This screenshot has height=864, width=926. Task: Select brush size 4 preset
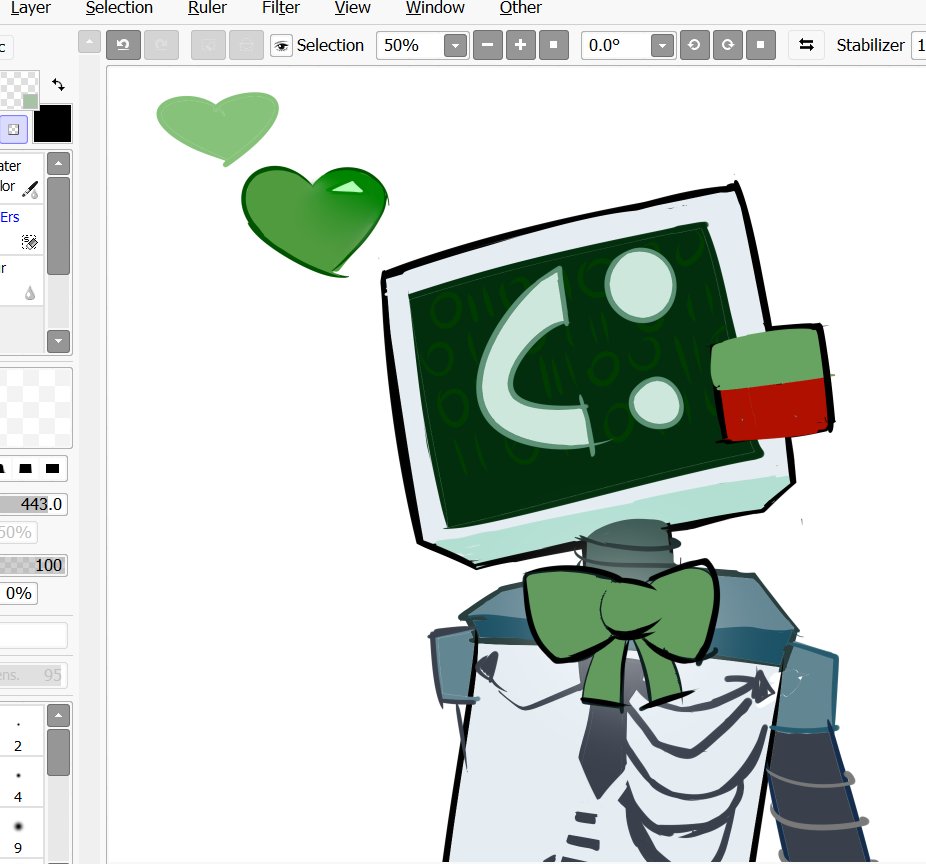pos(21,782)
